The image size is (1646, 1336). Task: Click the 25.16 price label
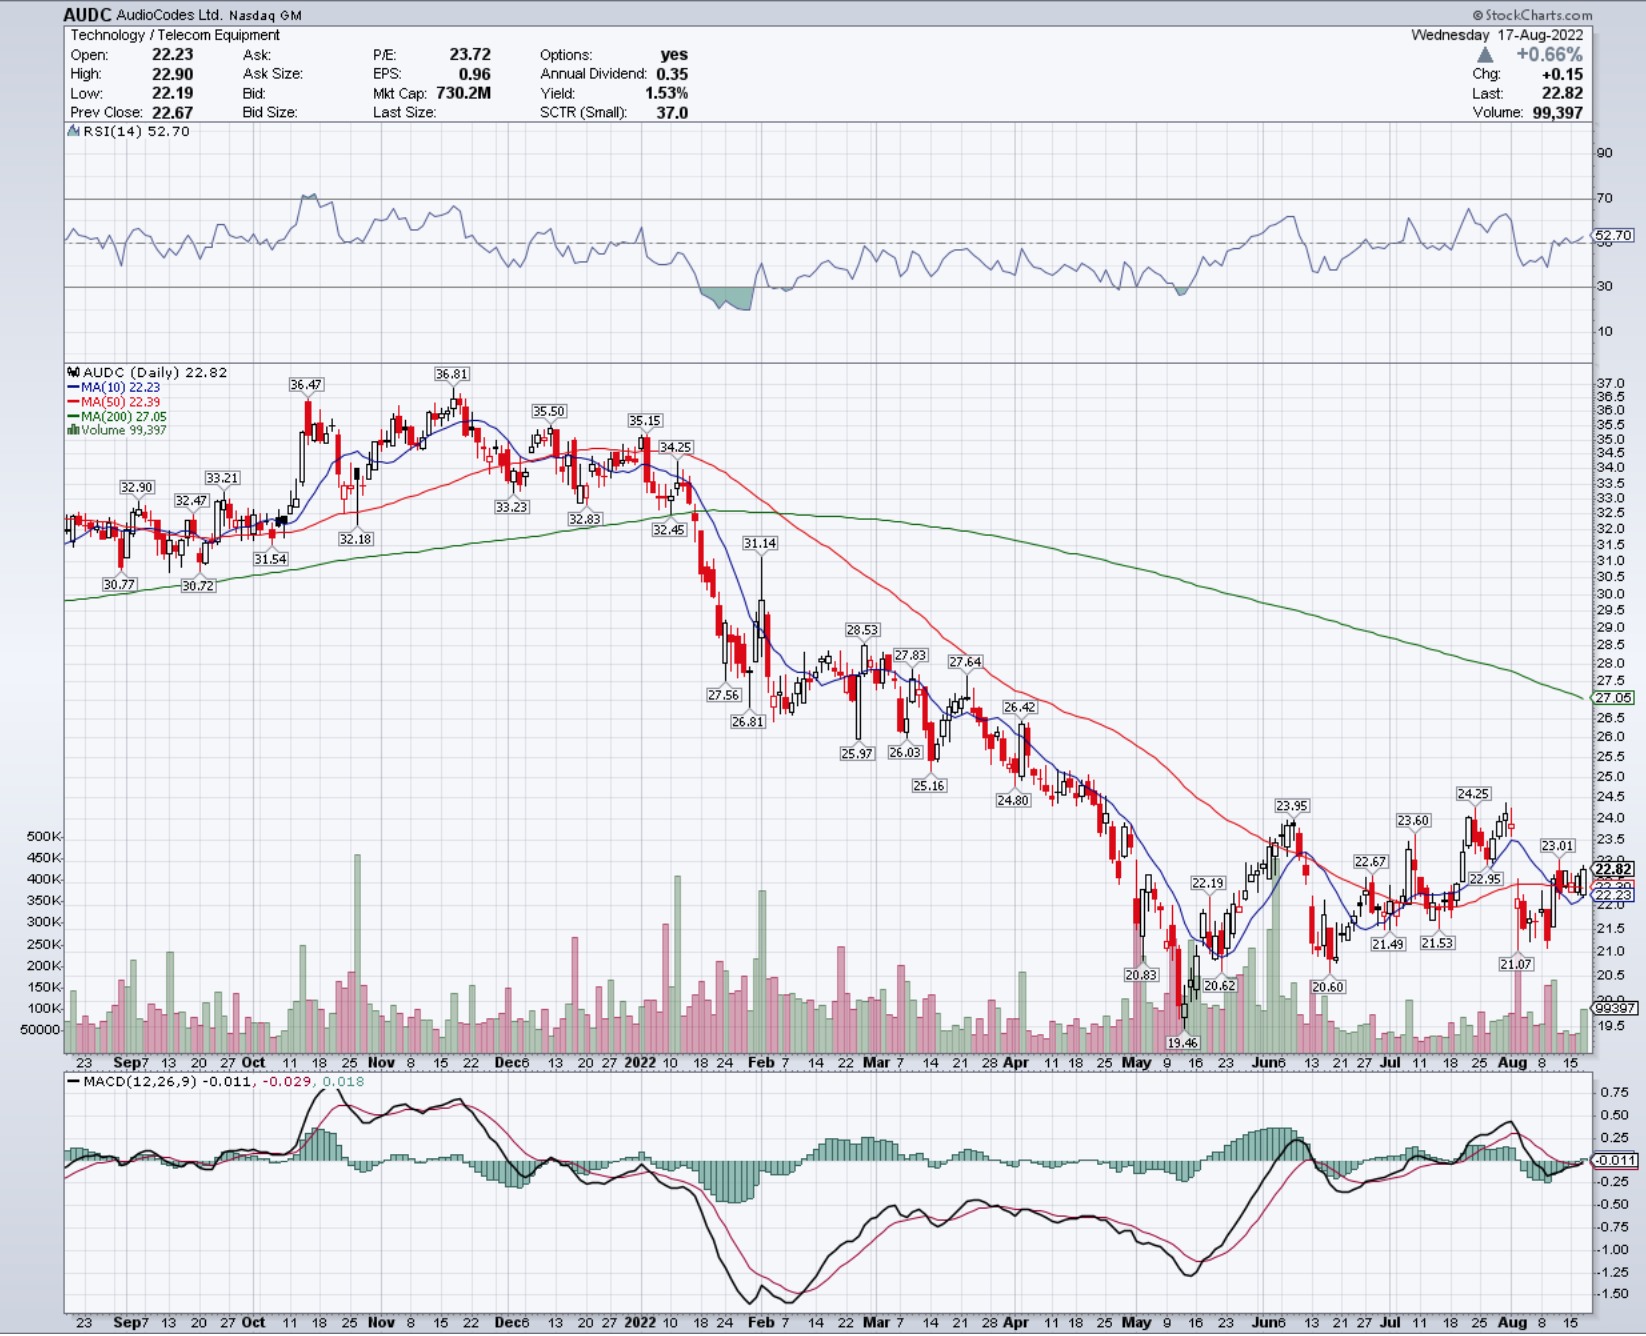pyautogui.click(x=929, y=786)
